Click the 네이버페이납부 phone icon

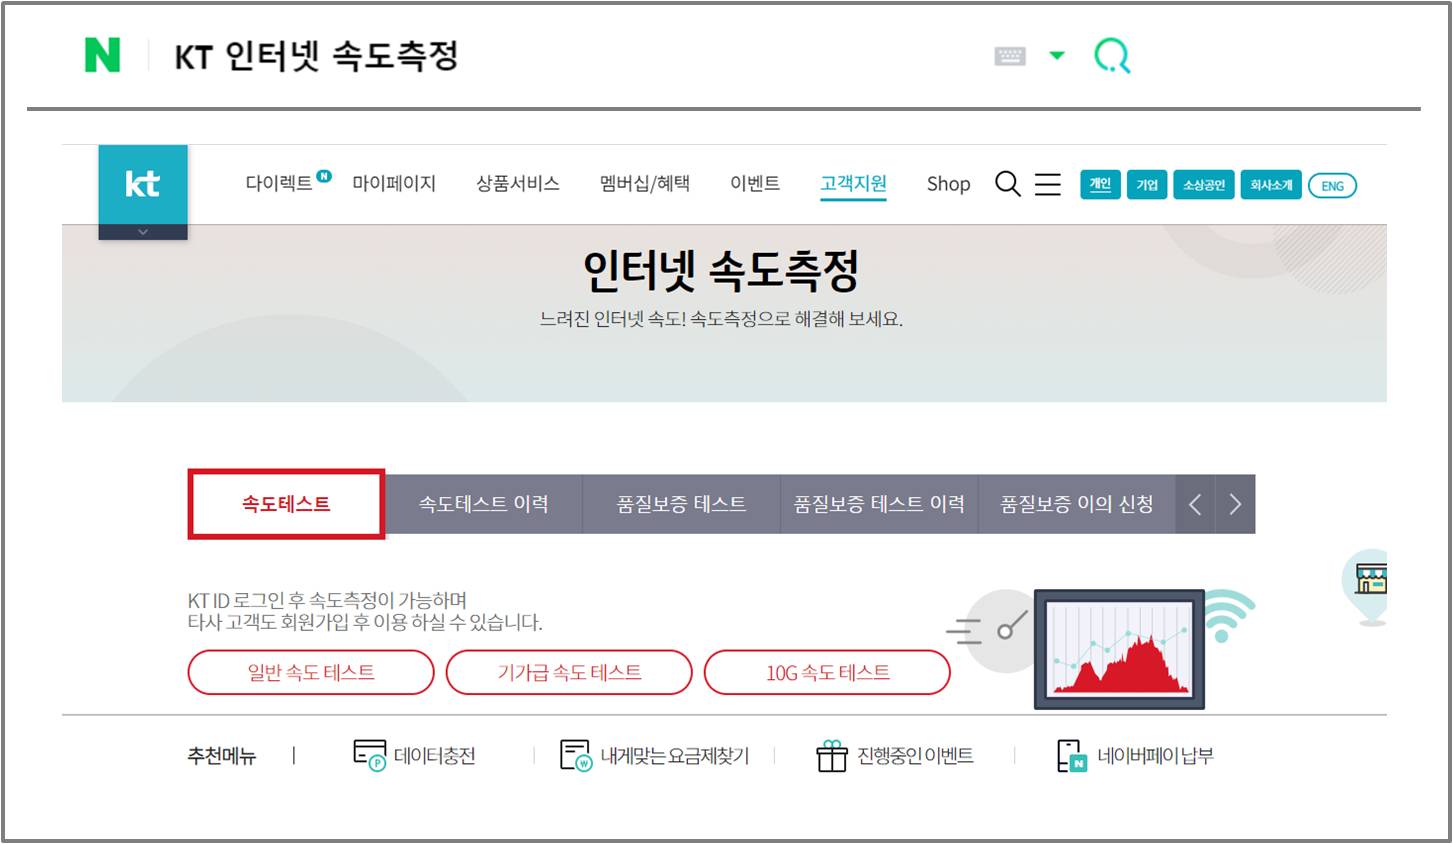coord(1071,756)
